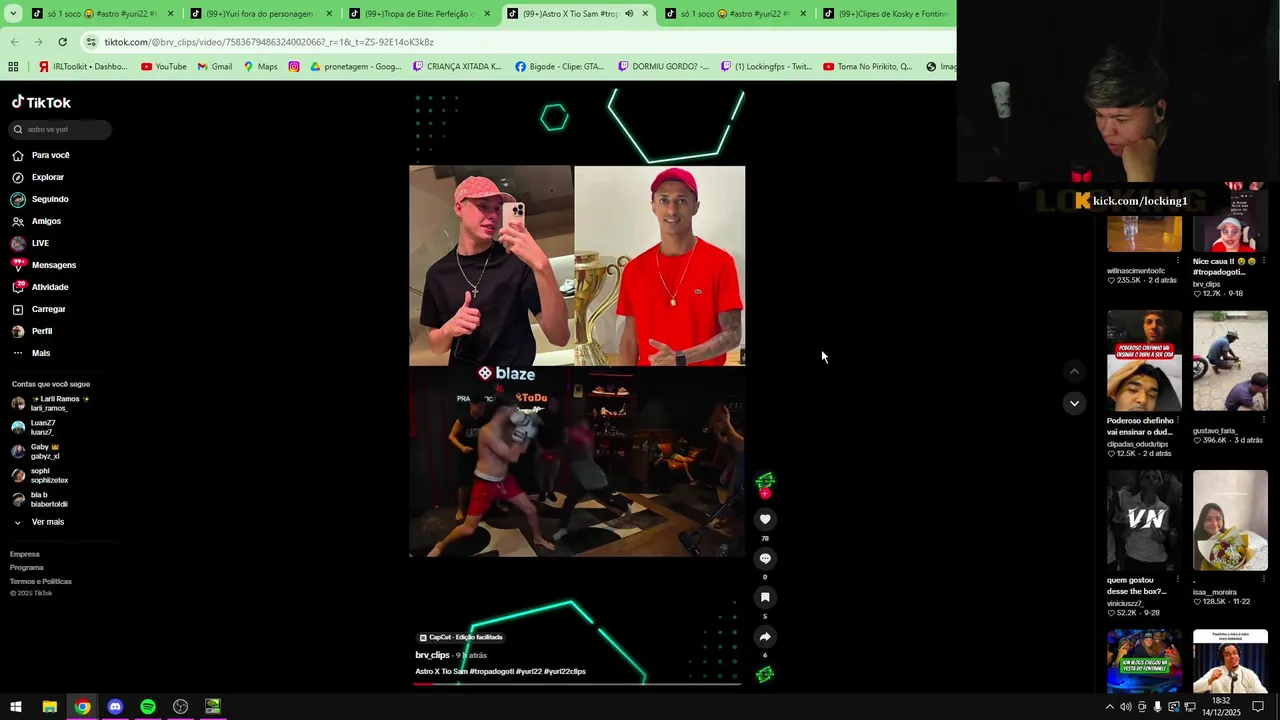Switch to Clipes de Kosky e Fontin tab
Screen dimensions: 1280x720
pyautogui.click(x=885, y=14)
